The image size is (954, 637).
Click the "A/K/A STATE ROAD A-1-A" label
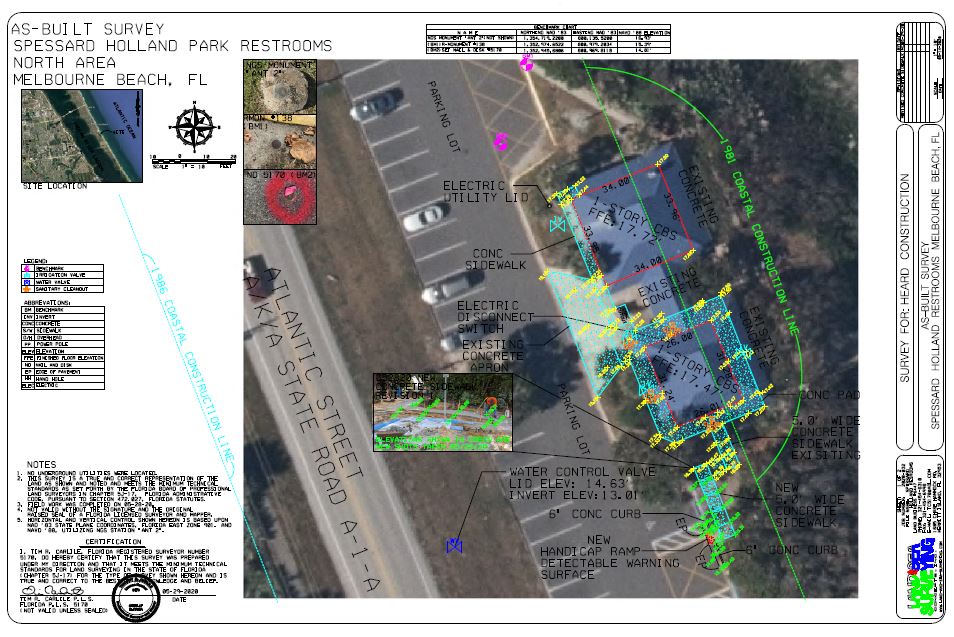click(310, 433)
